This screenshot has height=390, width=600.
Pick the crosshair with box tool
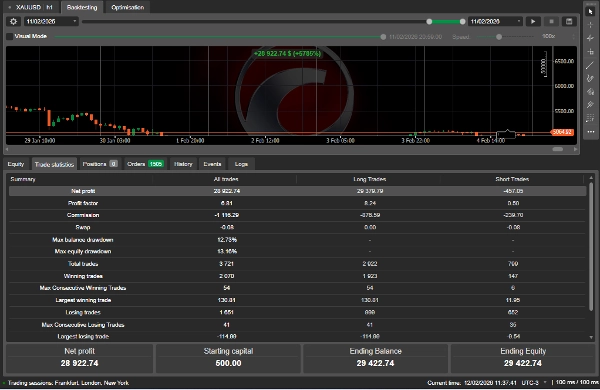[x=590, y=51]
